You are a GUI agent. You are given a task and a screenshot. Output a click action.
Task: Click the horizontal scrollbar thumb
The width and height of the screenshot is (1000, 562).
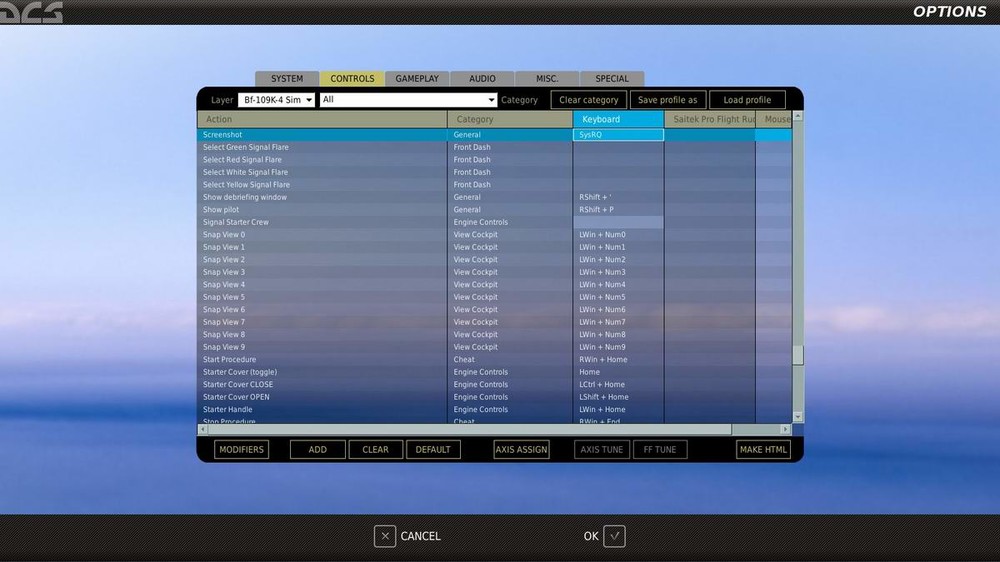click(469, 429)
